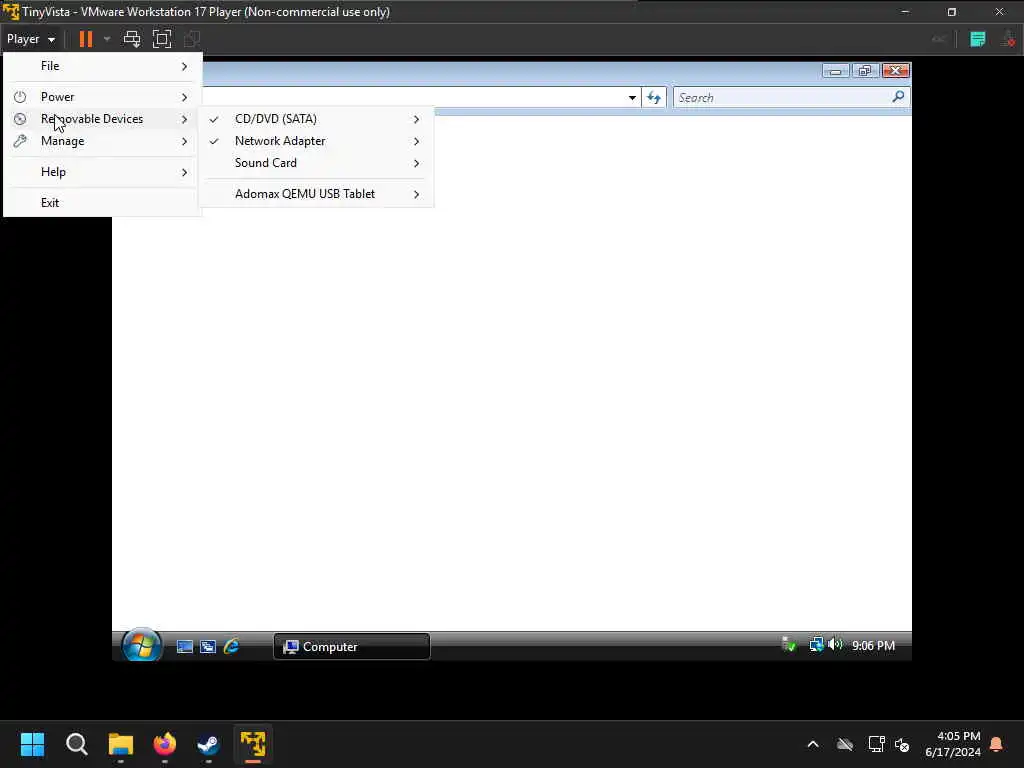Click the host muted volume tray icon
This screenshot has height=768, width=1024.
click(x=902, y=744)
